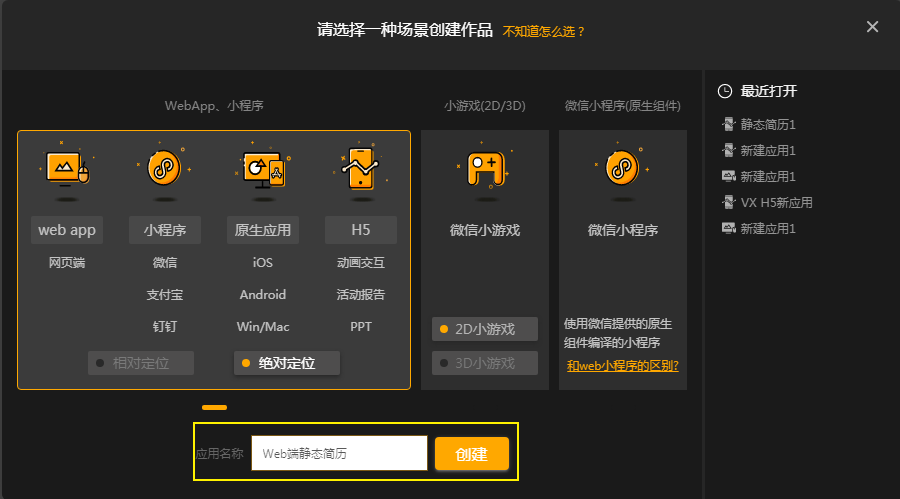Click the 原生应用 label button
Viewport: 900px width, 499px height.
tap(263, 230)
